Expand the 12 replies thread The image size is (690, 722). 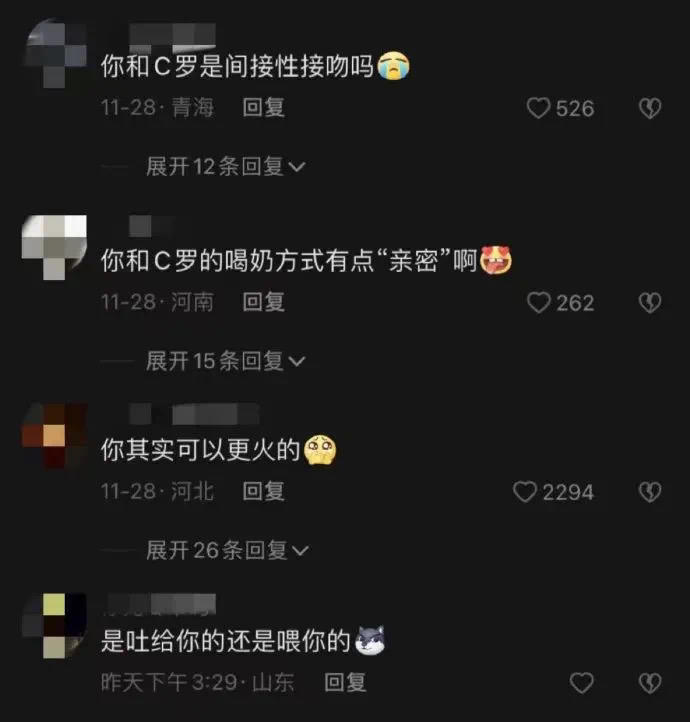click(x=226, y=166)
